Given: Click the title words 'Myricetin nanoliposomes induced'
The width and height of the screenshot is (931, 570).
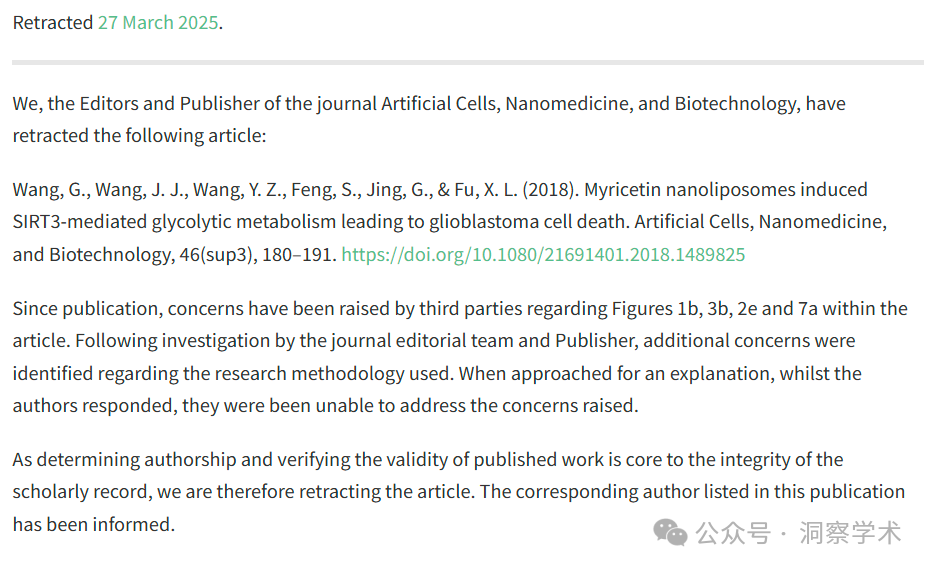Looking at the screenshot, I should tap(726, 190).
